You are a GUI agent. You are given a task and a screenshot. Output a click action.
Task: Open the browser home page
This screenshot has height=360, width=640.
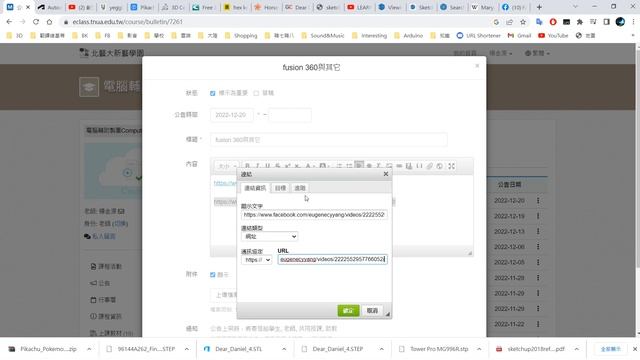pos(49,22)
